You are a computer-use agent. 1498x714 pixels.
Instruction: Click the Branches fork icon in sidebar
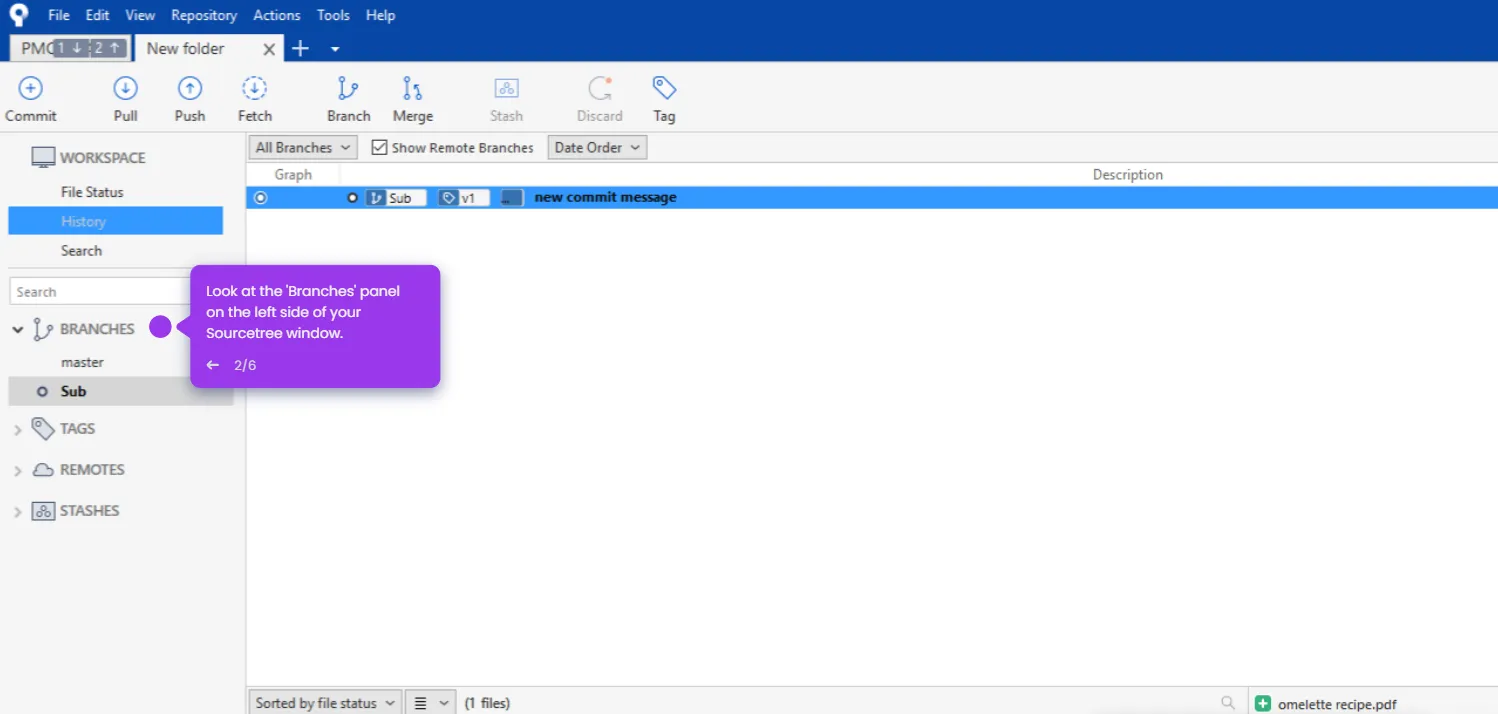(43, 329)
